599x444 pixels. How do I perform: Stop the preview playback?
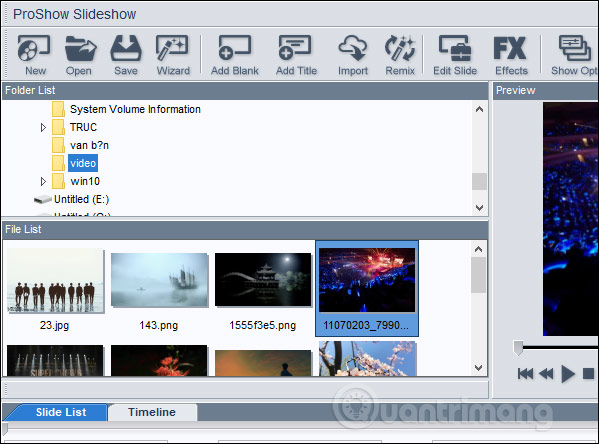click(588, 373)
